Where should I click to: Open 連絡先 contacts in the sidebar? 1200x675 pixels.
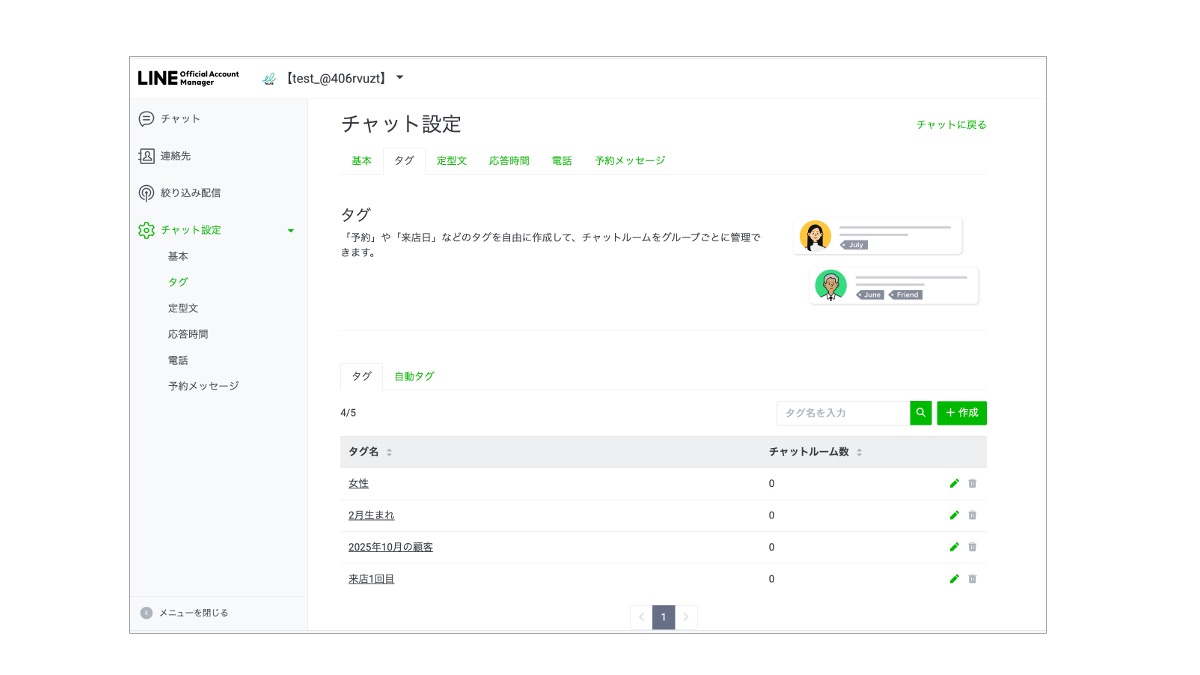147,156
